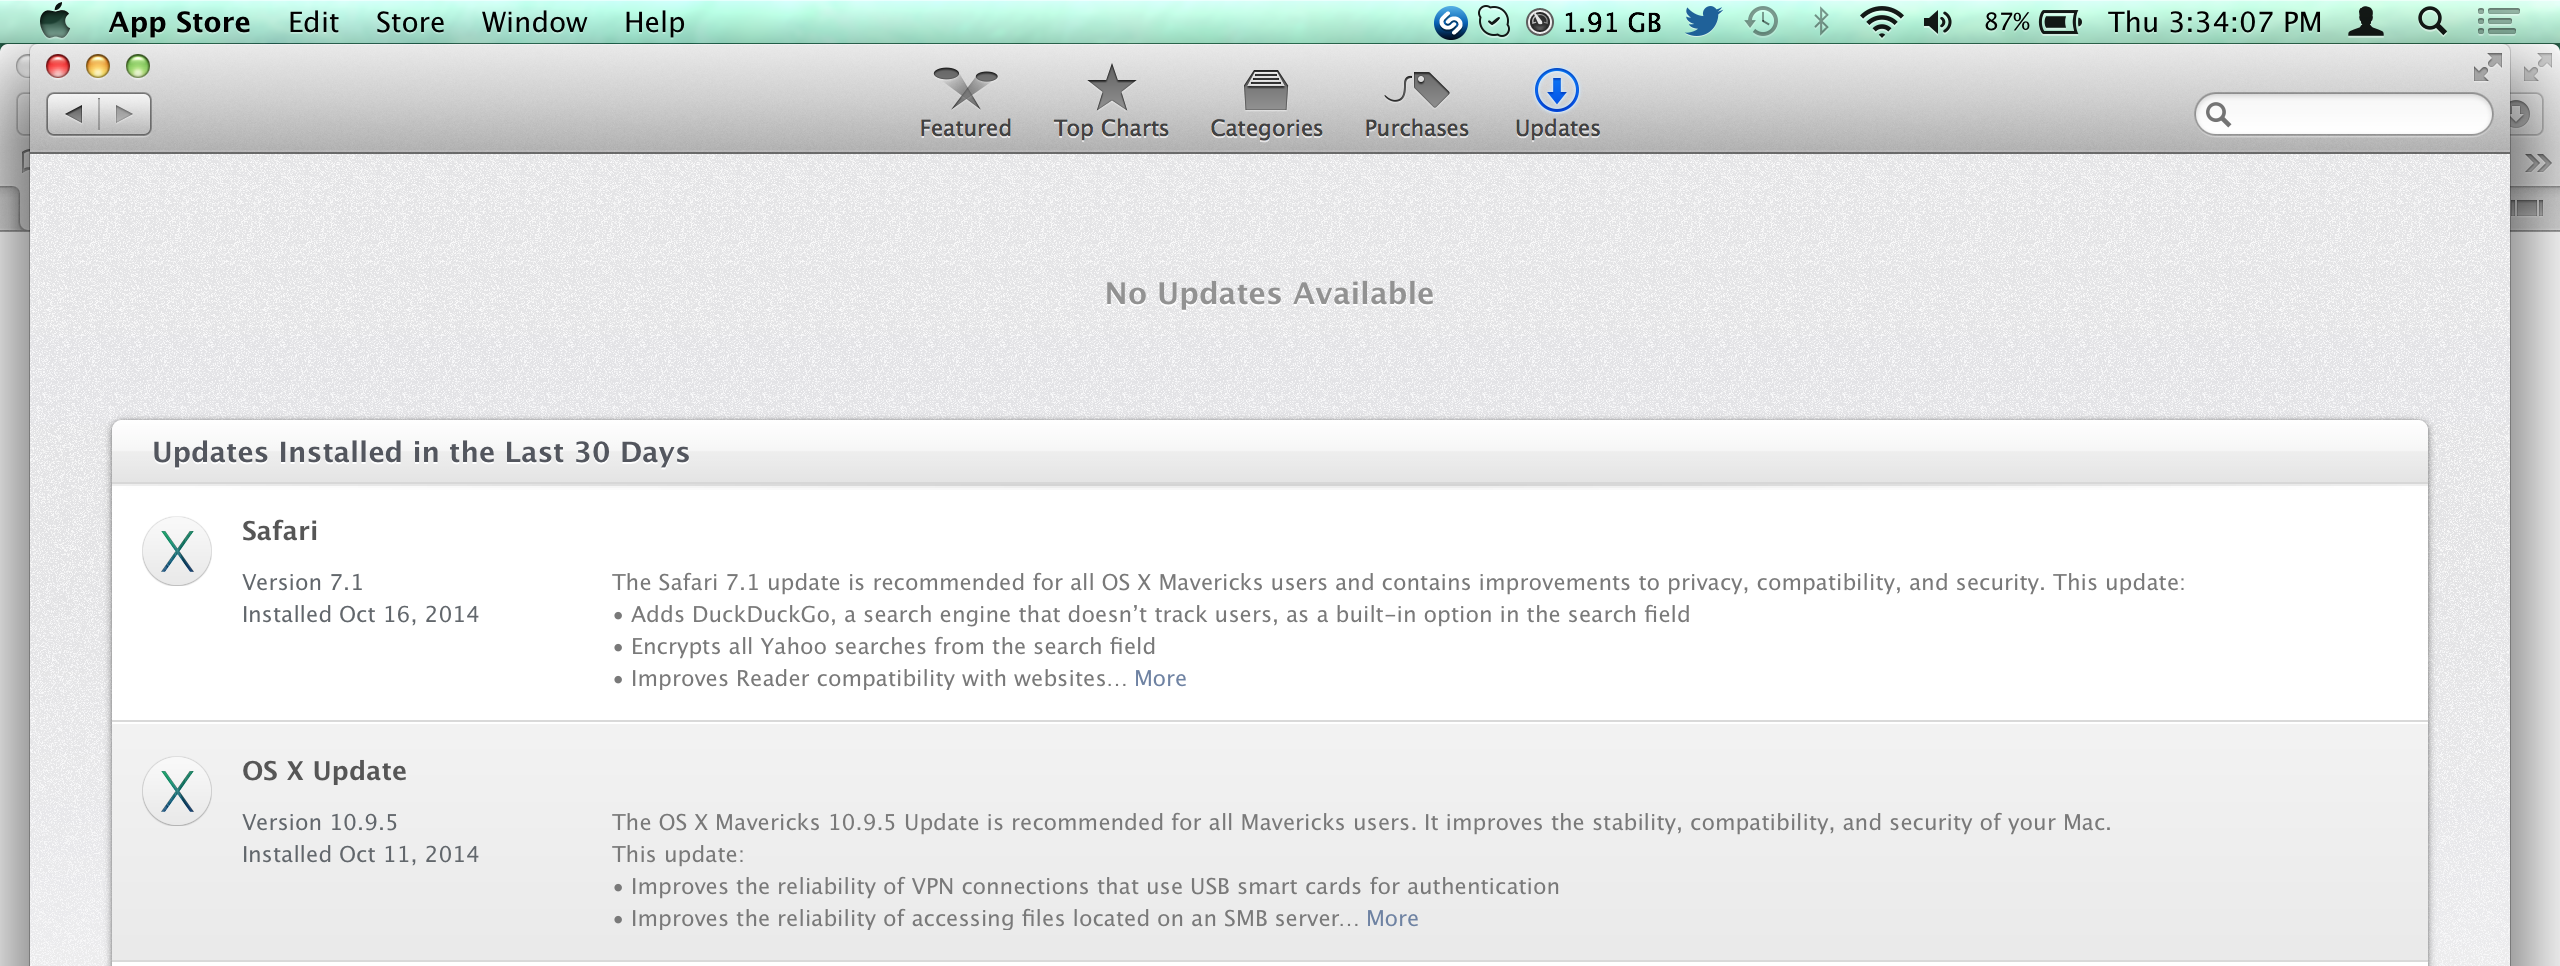The height and width of the screenshot is (966, 2560).
Task: Go forward with the right arrow button
Action: [x=125, y=114]
